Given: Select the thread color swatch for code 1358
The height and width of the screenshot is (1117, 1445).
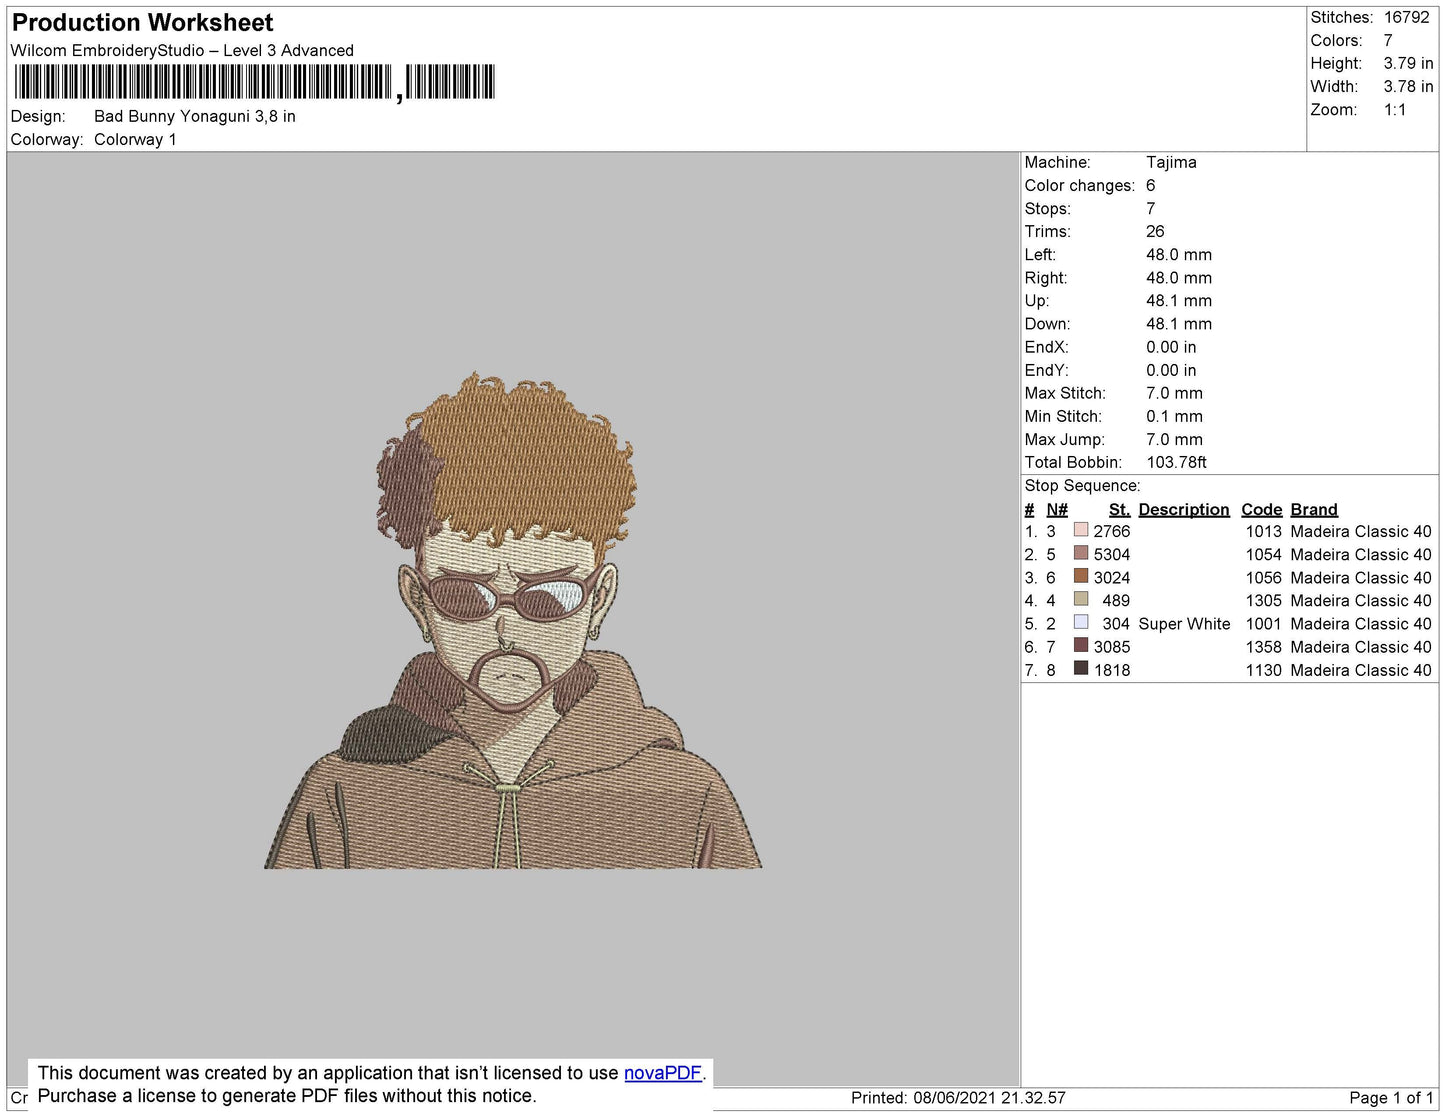Looking at the screenshot, I should 1081,645.
